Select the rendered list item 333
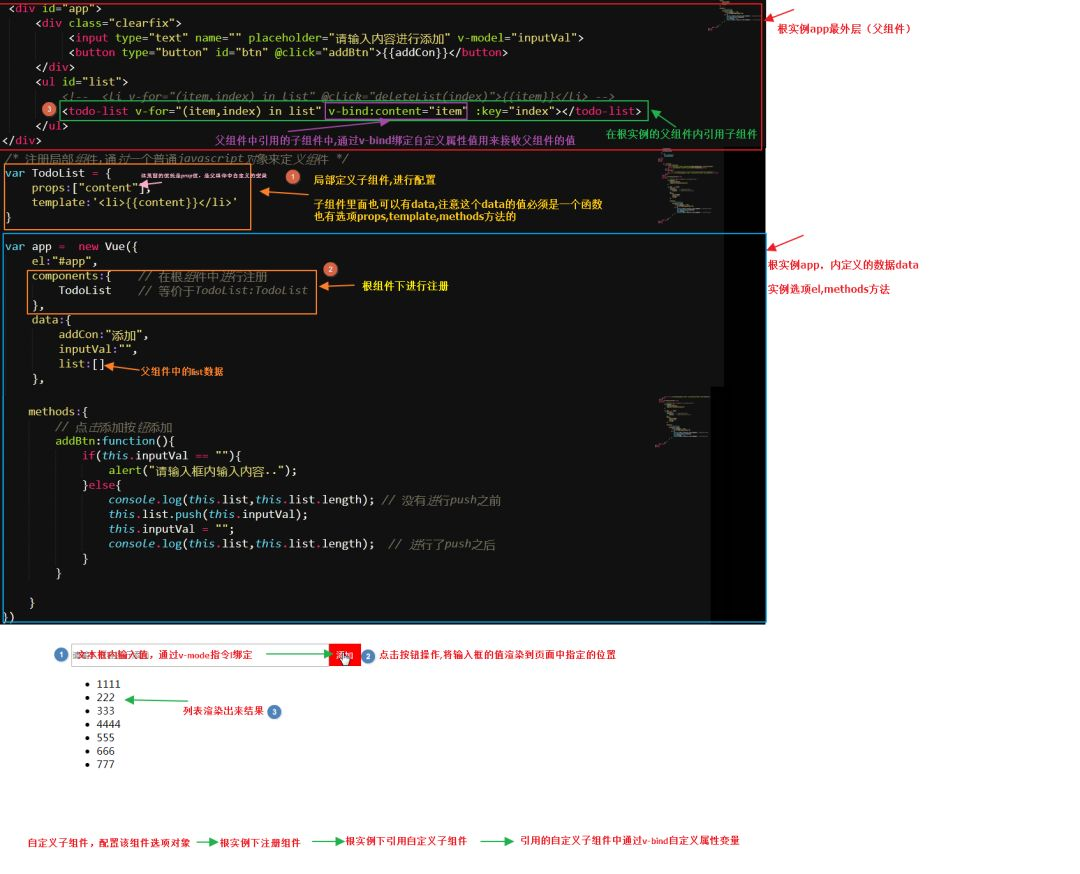This screenshot has width=1080, height=874. [x=105, y=711]
